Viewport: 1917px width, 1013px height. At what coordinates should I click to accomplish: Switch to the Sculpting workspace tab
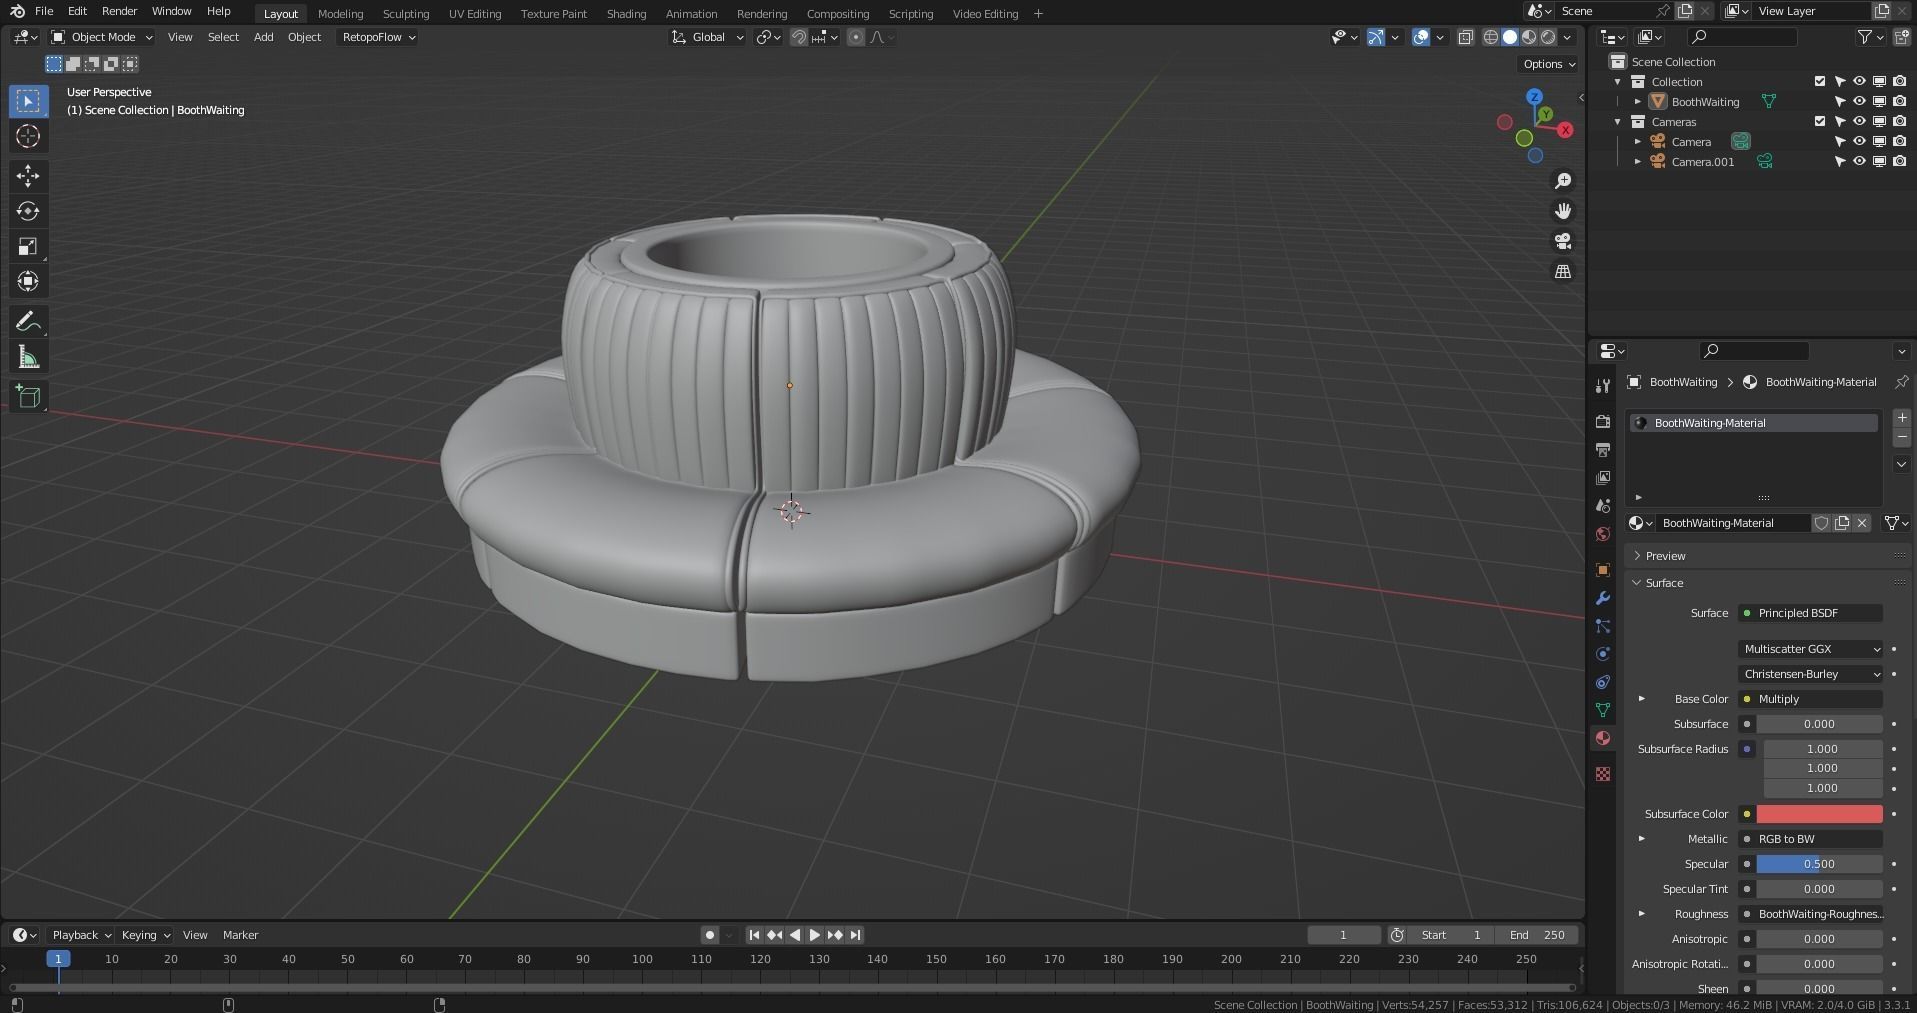405,13
